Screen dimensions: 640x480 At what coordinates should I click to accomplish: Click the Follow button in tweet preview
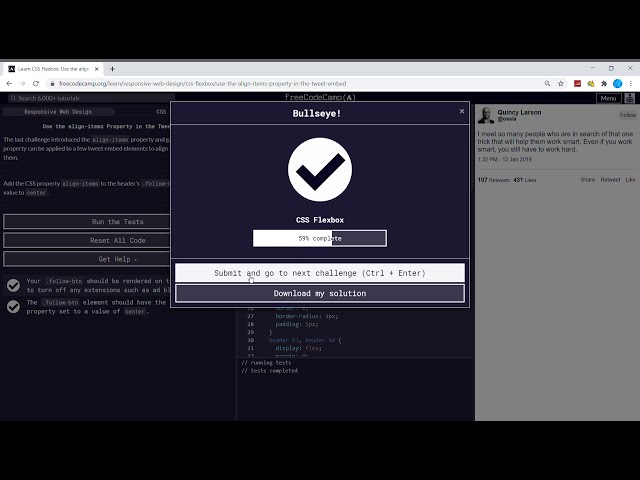pyautogui.click(x=628, y=115)
